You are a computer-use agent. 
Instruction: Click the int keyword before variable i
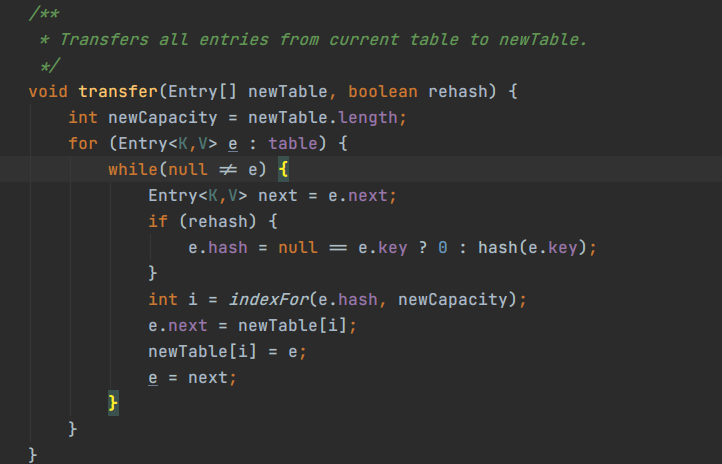coord(163,299)
